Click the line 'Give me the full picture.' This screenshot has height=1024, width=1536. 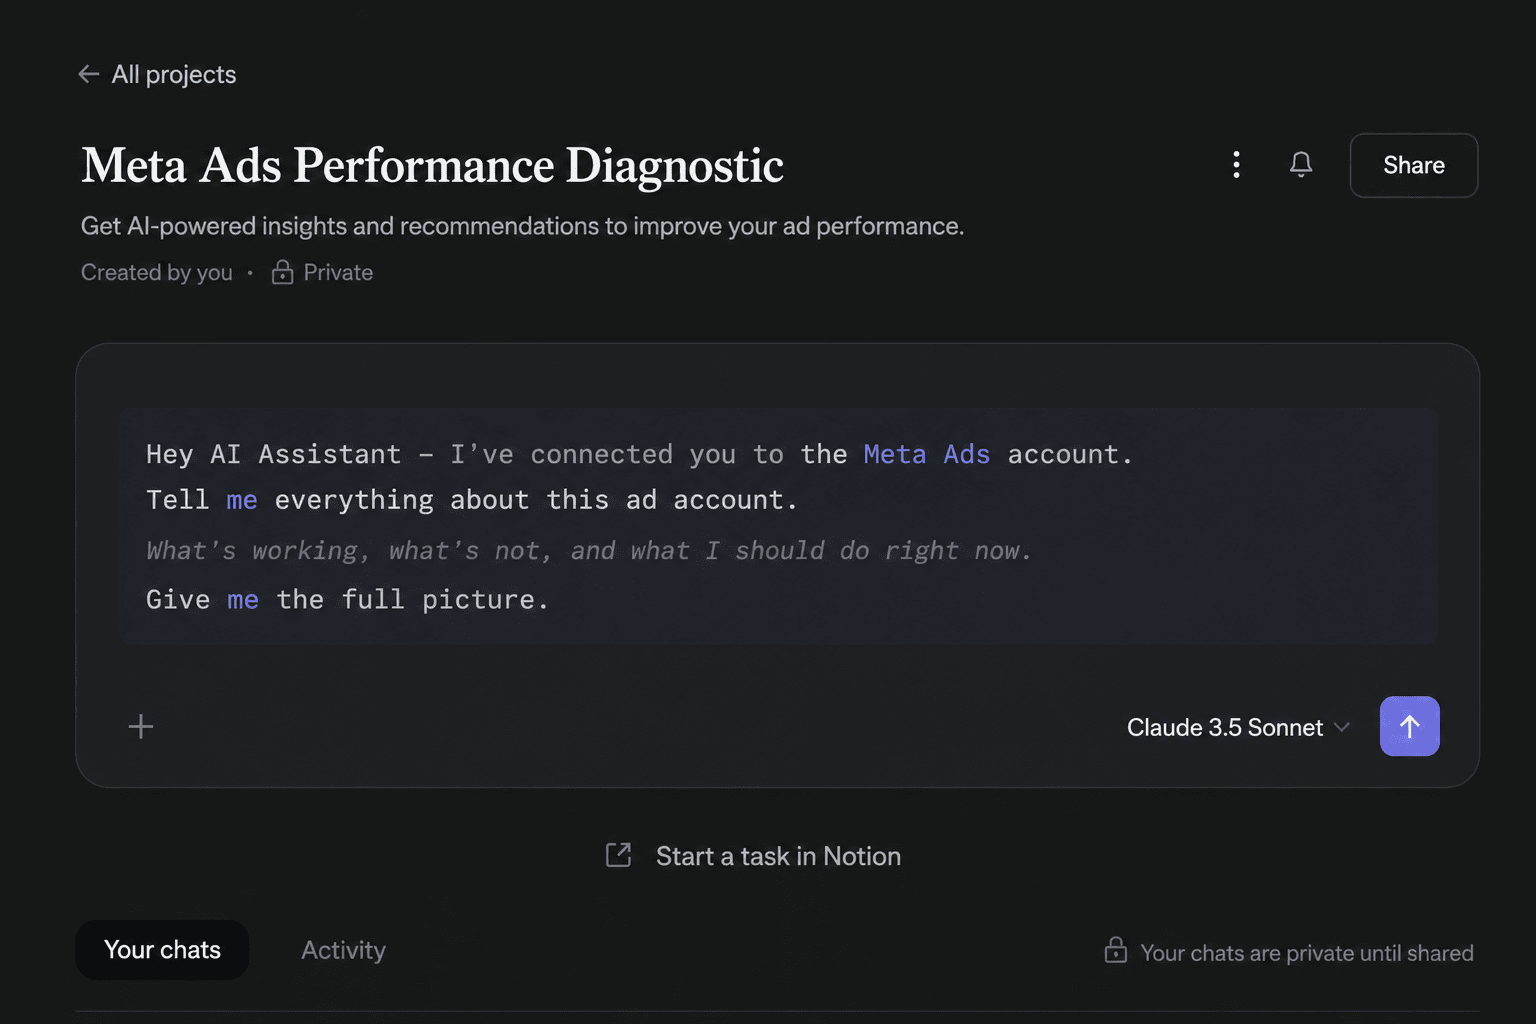tap(347, 599)
